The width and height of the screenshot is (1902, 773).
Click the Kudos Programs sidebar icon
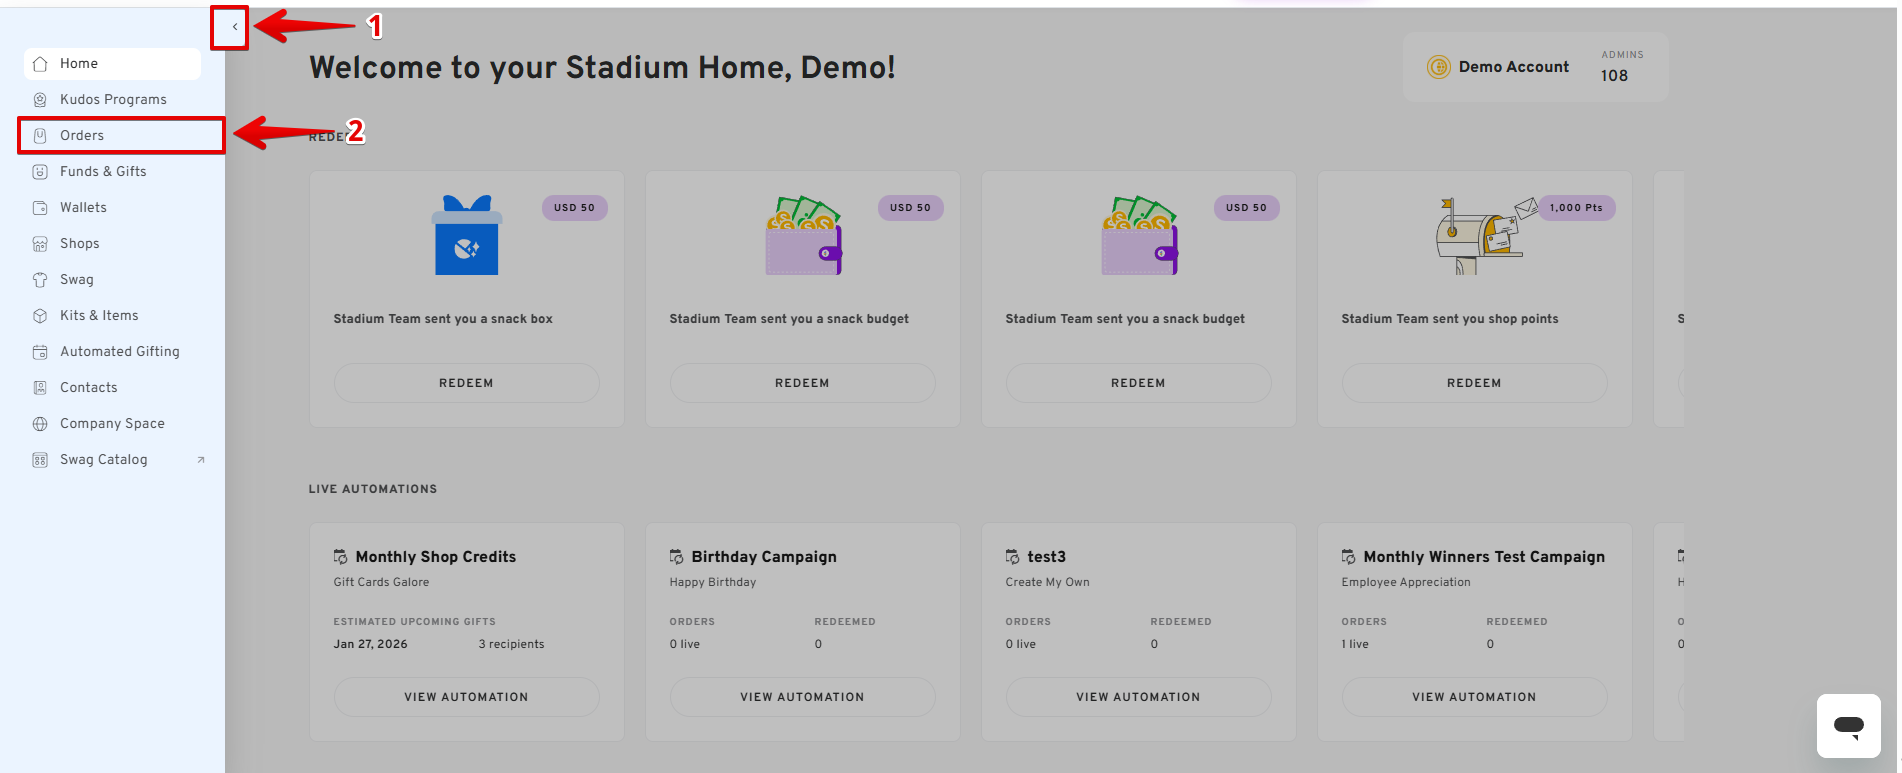click(x=40, y=100)
